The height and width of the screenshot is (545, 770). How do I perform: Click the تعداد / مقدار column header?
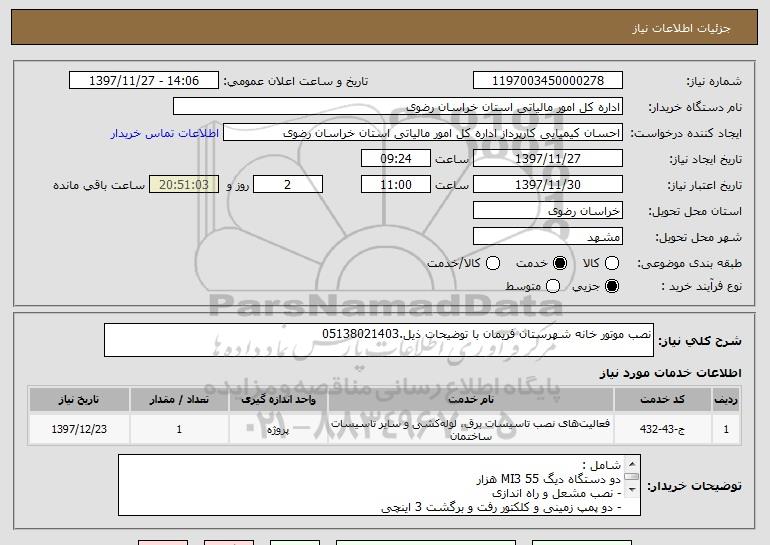click(179, 399)
